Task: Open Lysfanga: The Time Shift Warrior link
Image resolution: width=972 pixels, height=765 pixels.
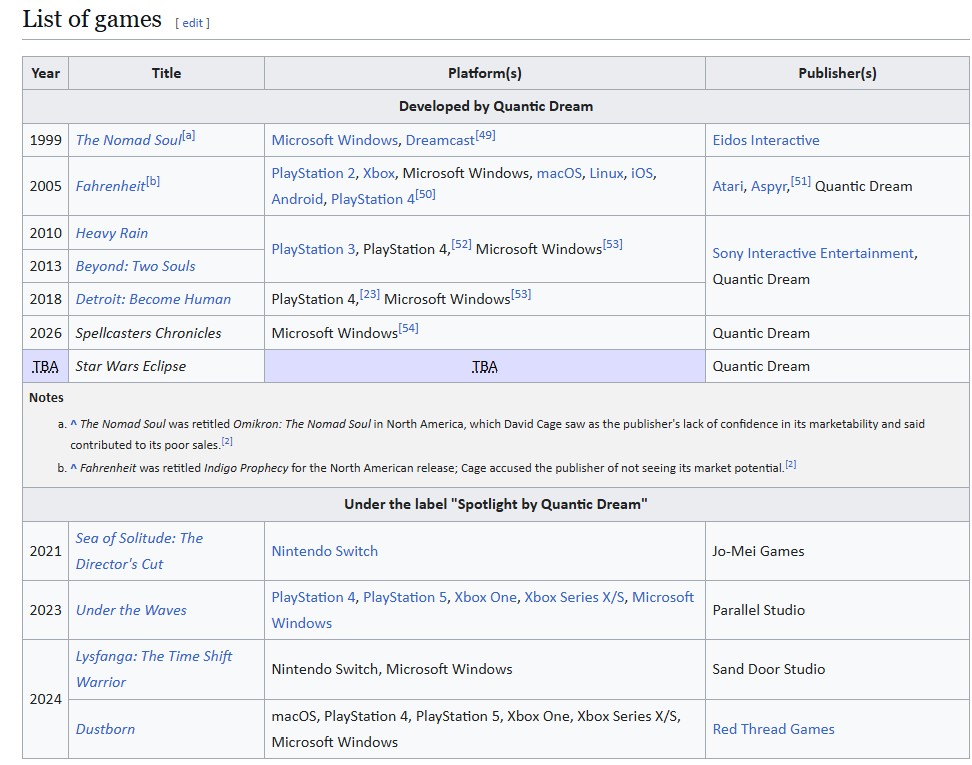Action: pyautogui.click(x=154, y=669)
